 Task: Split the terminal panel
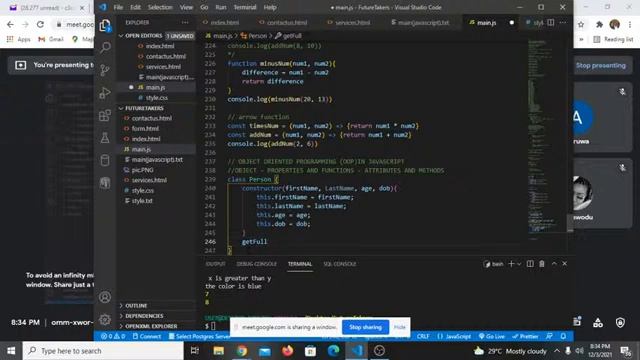530,264
